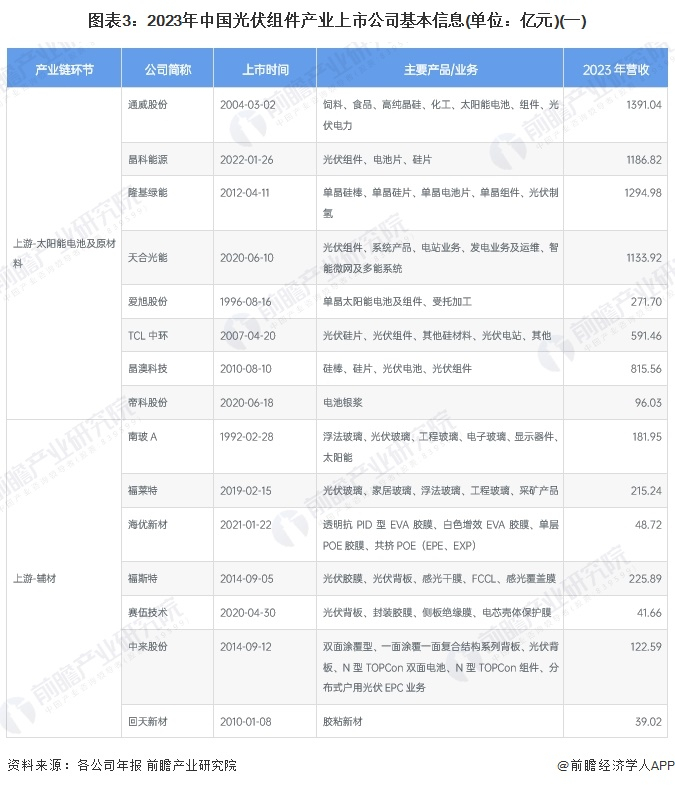Click listing date 2019-02-15
This screenshot has height=786, width=675.
246,491
